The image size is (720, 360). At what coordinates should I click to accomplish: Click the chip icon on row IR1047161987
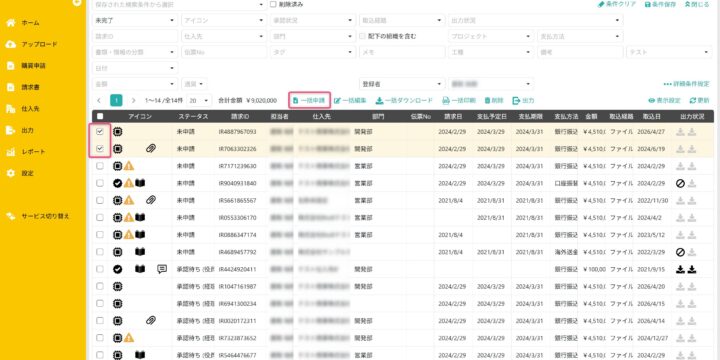(118, 287)
